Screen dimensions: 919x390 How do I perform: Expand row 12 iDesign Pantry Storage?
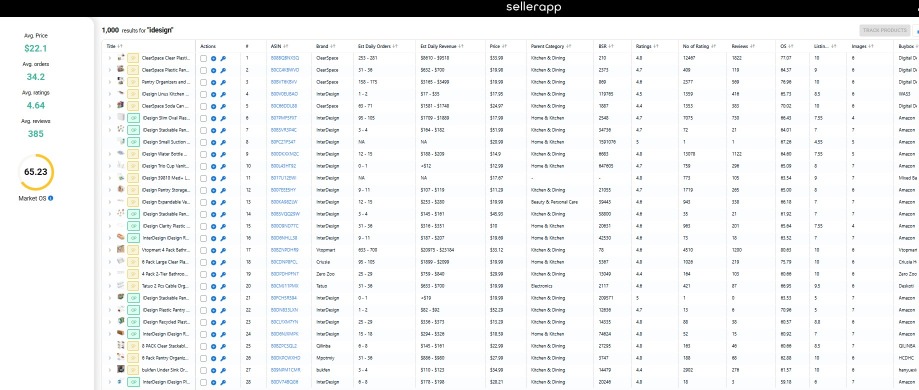tap(109, 190)
